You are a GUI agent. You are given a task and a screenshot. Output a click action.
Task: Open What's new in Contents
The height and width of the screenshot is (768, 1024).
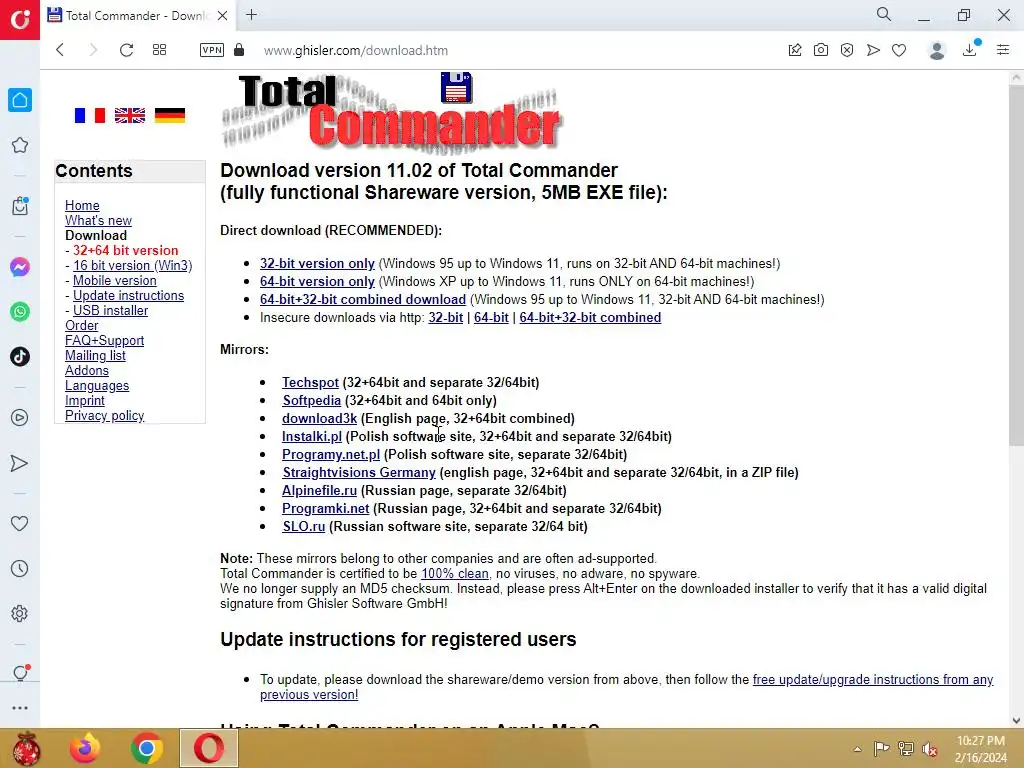[x=98, y=221]
